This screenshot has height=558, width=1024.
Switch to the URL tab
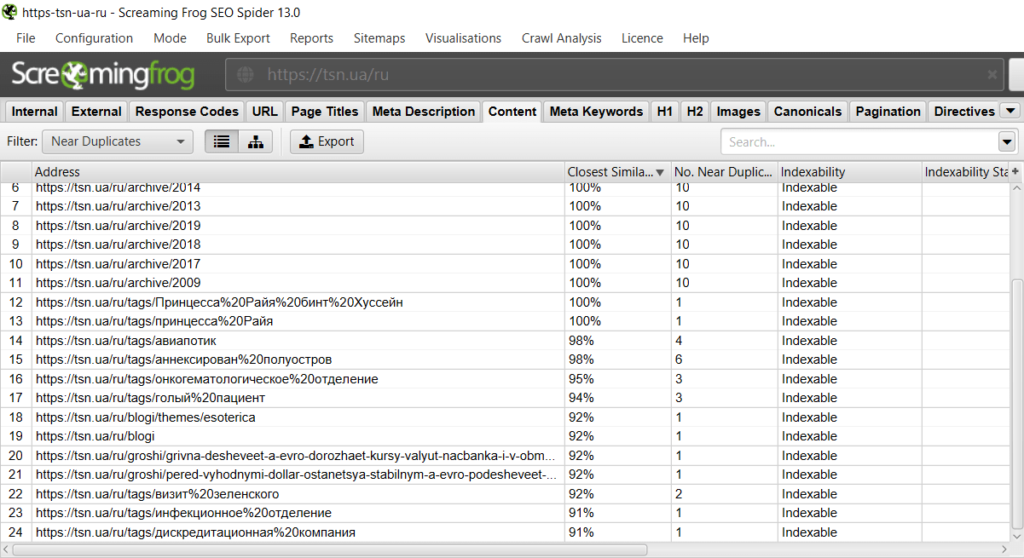click(264, 111)
